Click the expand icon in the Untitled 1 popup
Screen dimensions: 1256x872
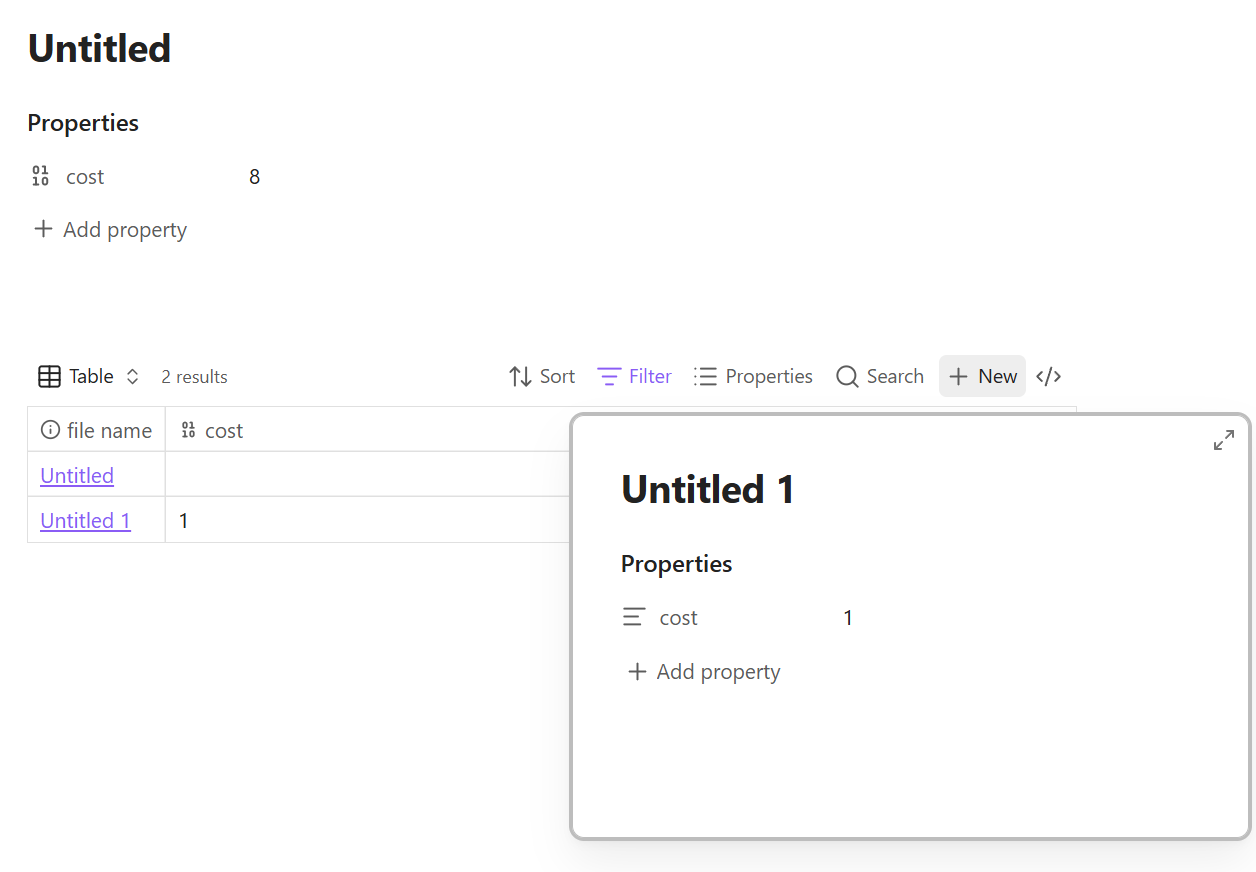point(1223,440)
